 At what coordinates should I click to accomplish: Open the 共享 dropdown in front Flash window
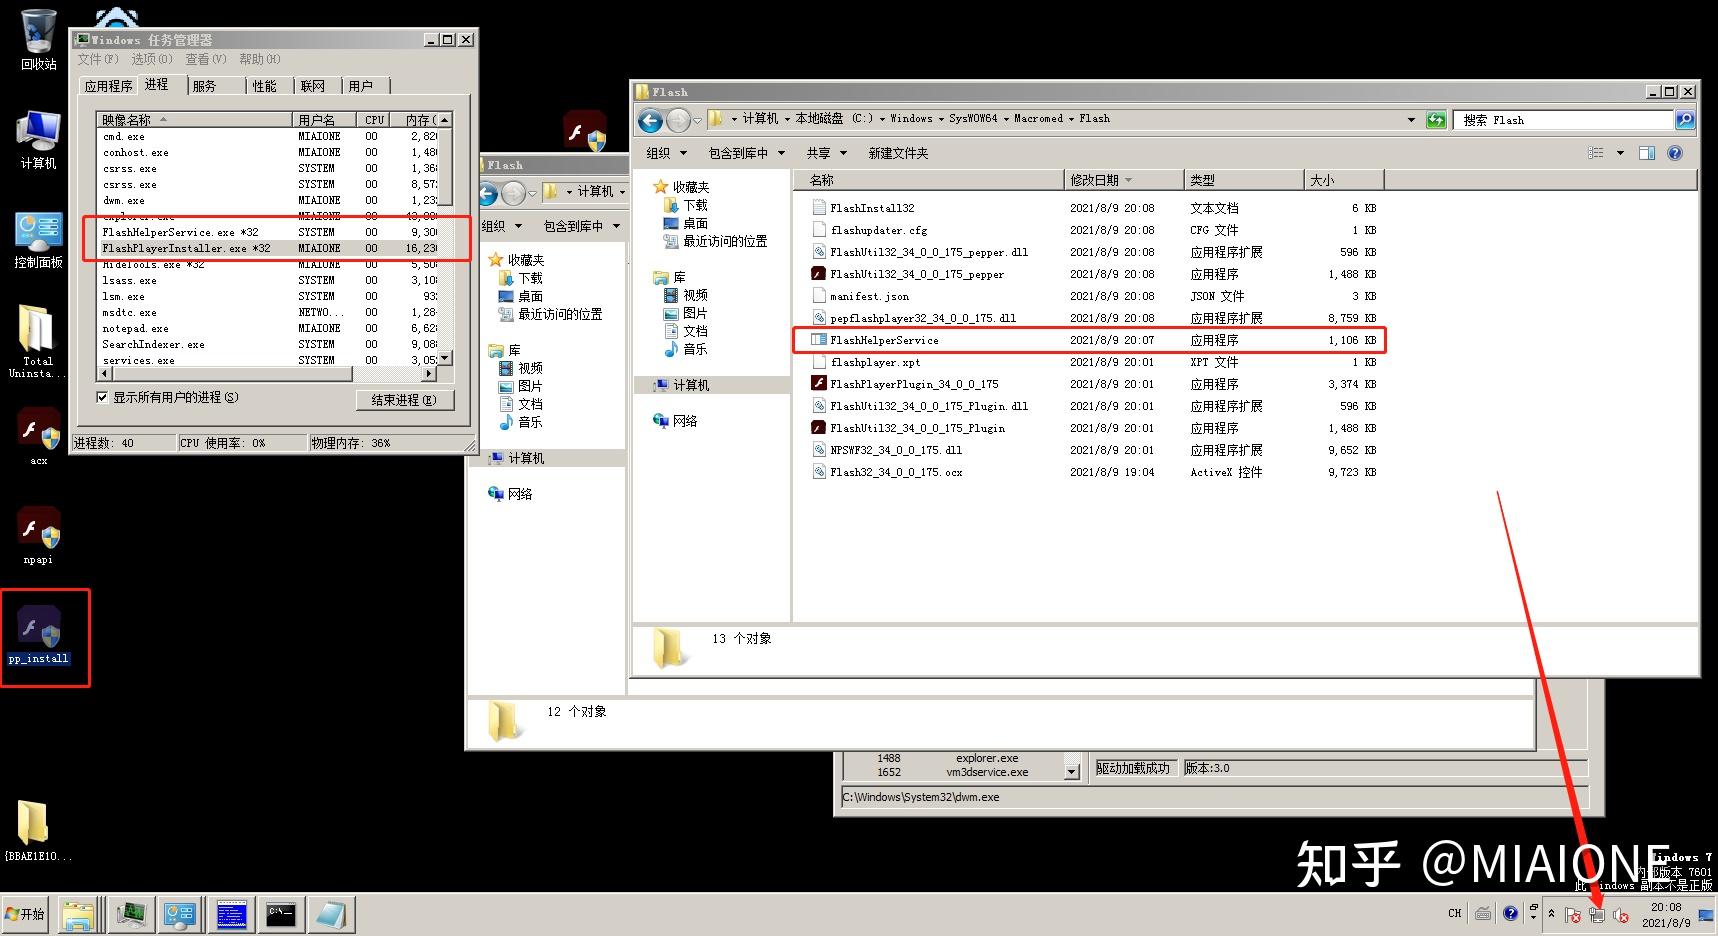tap(827, 153)
